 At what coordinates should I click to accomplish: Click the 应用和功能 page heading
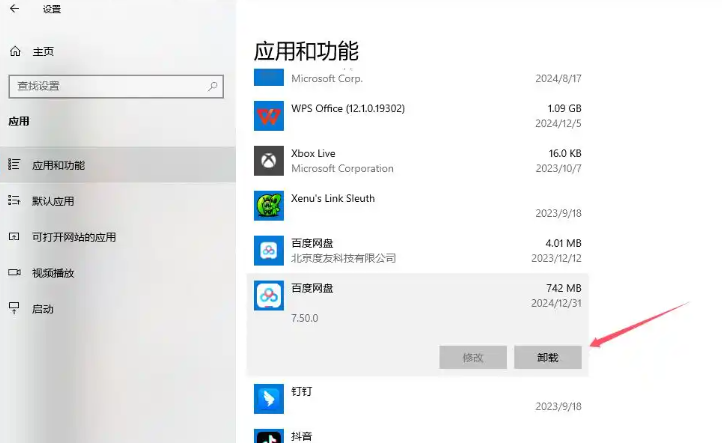(306, 51)
